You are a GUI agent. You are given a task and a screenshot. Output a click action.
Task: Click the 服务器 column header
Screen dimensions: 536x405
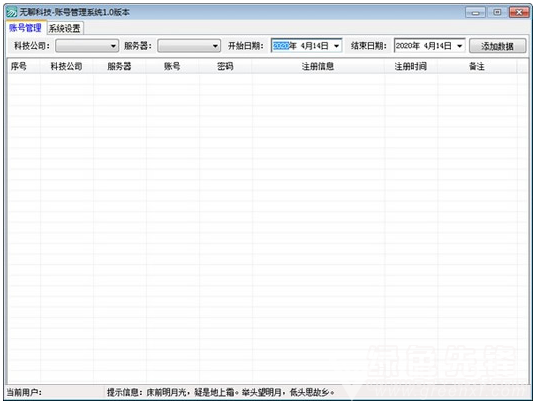120,66
